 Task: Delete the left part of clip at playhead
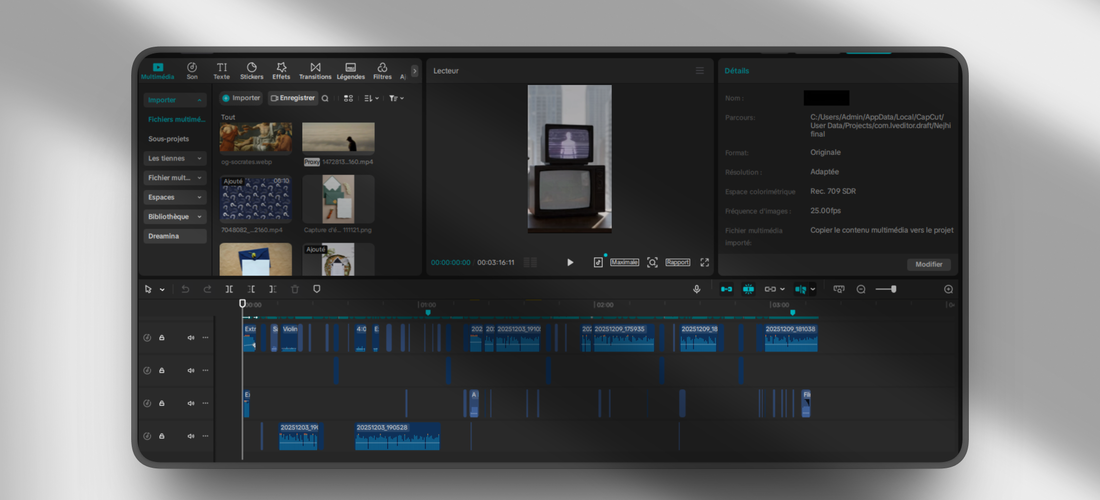coord(251,289)
